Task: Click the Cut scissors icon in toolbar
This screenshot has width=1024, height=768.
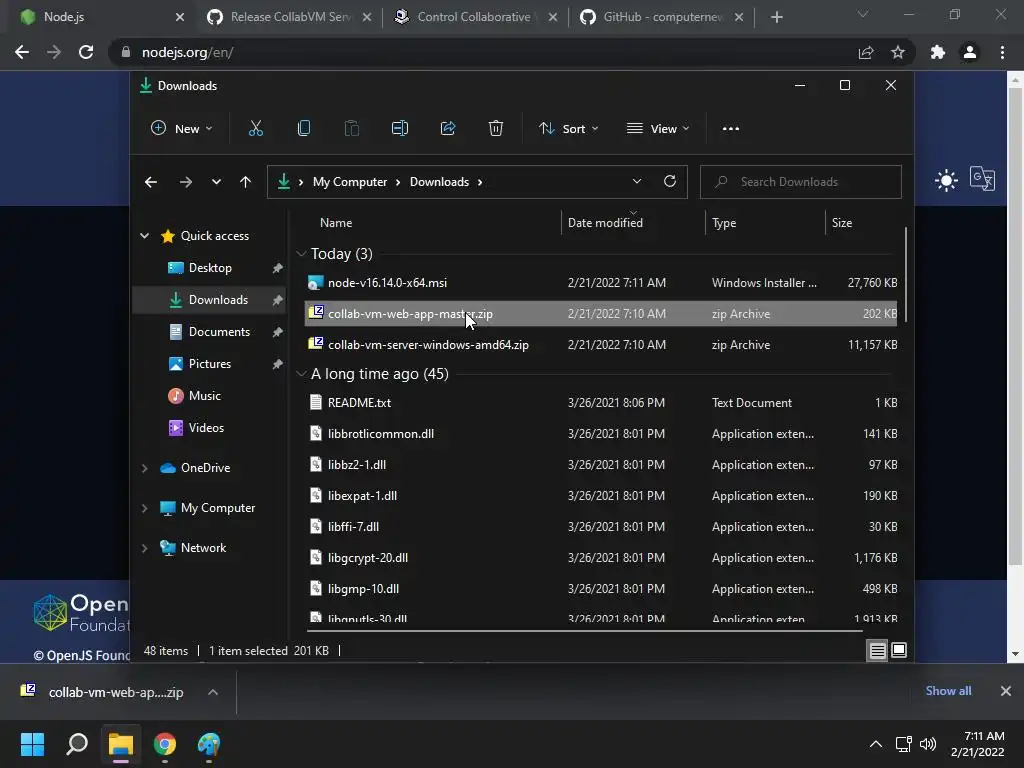Action: click(x=255, y=129)
